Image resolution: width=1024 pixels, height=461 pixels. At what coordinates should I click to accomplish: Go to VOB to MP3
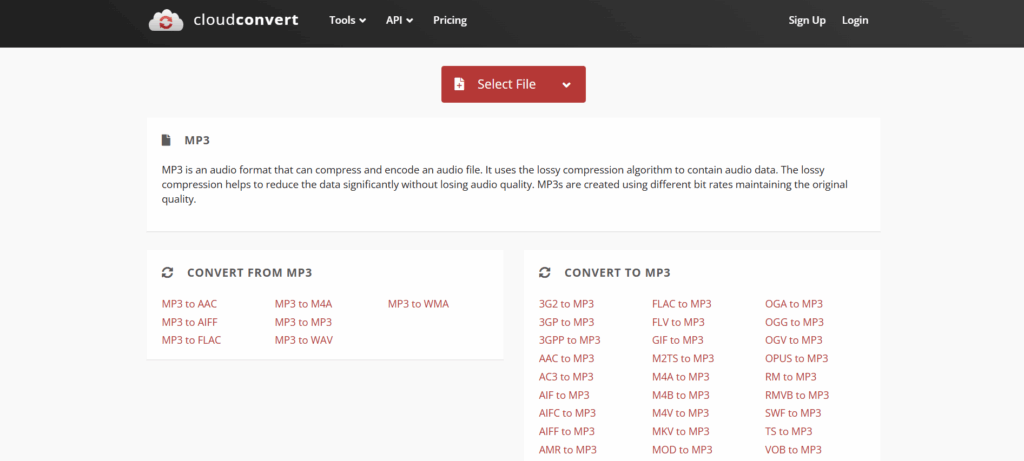coord(793,450)
